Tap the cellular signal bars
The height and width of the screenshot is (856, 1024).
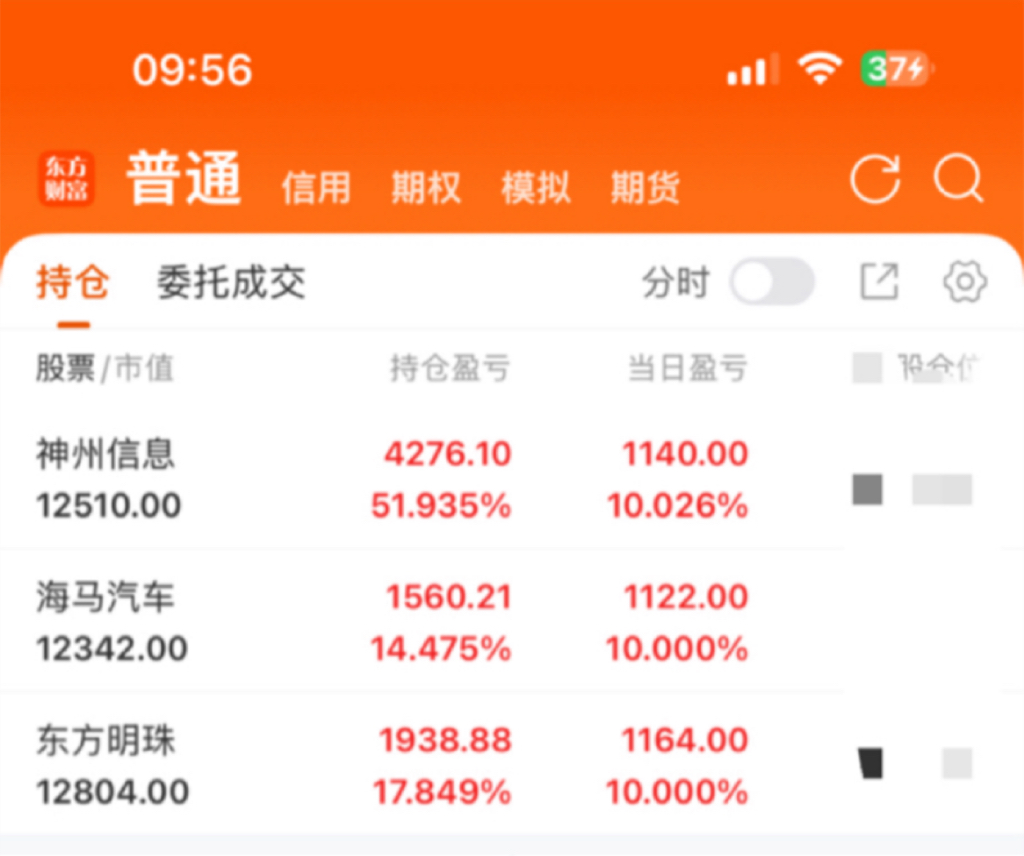coord(753,69)
